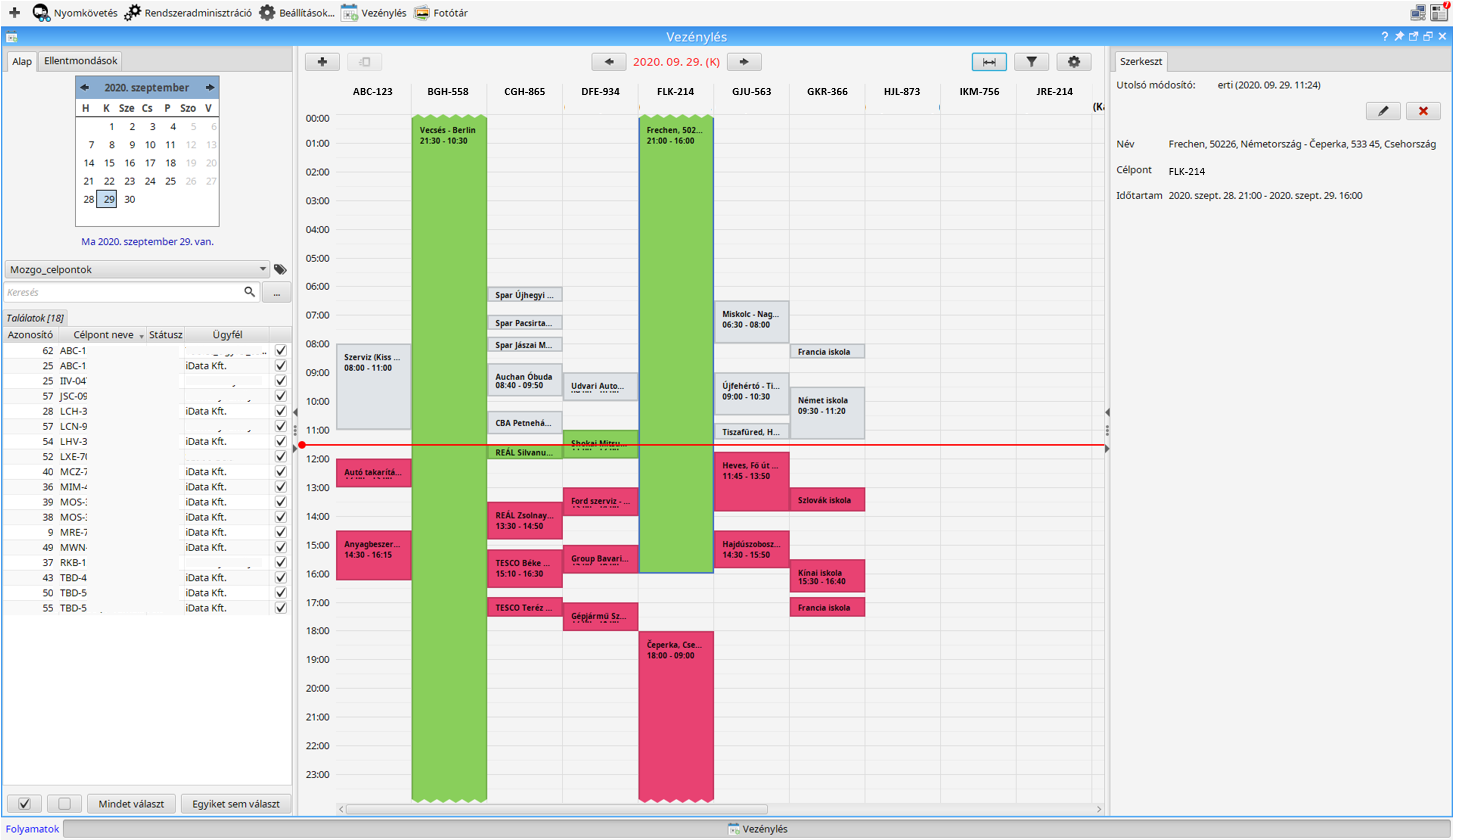The image size is (1457, 840).
Task: Advance calendar to next month
Action: [x=210, y=88]
